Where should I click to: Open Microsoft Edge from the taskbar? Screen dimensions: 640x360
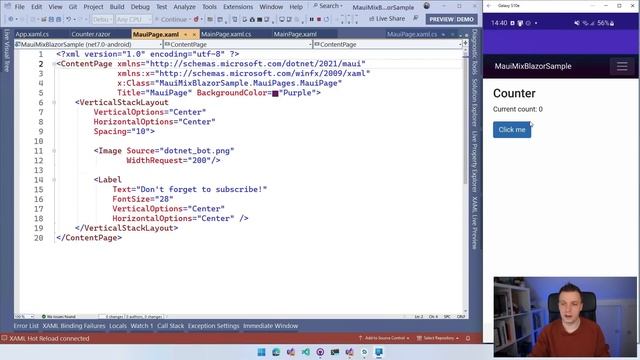coord(276,352)
